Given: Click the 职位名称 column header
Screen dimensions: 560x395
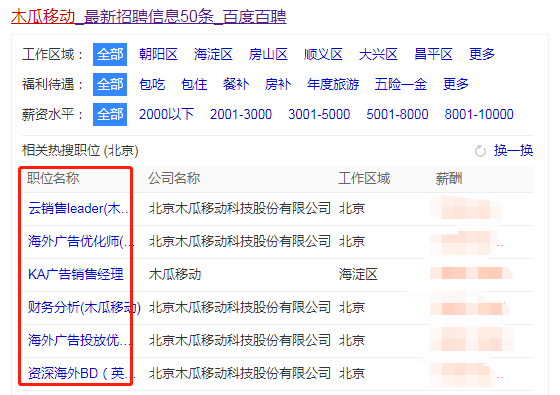Looking at the screenshot, I should pos(53,178).
